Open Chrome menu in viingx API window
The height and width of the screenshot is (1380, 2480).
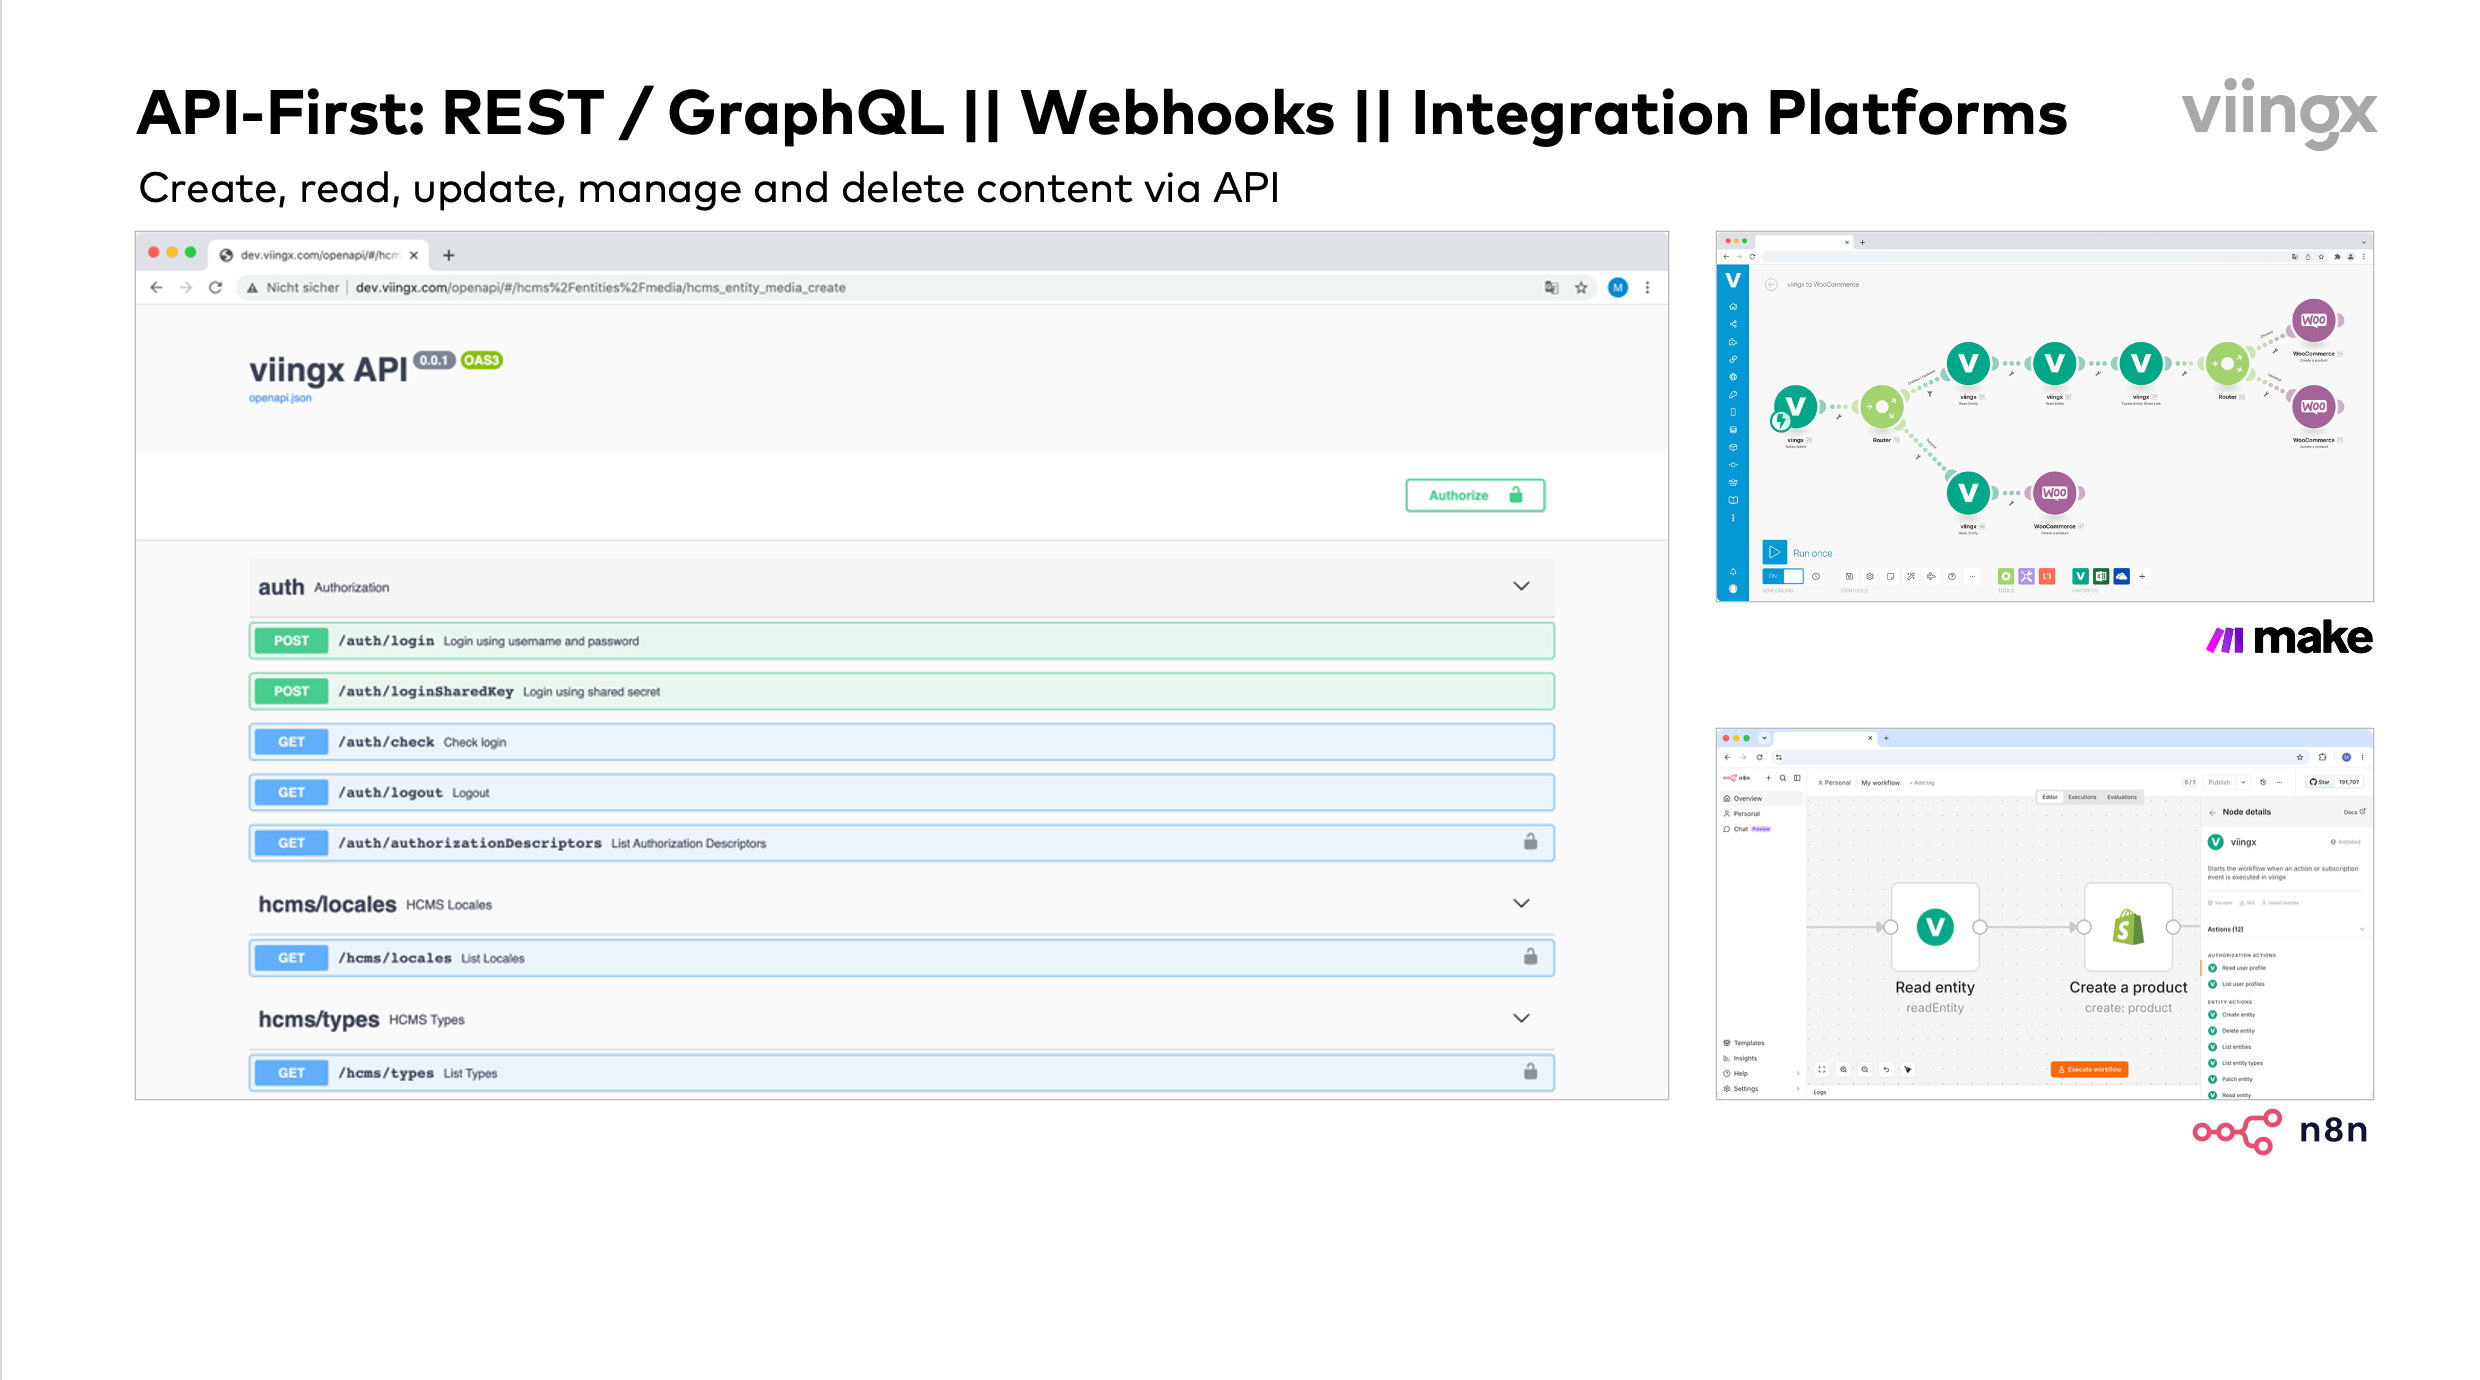(1647, 288)
